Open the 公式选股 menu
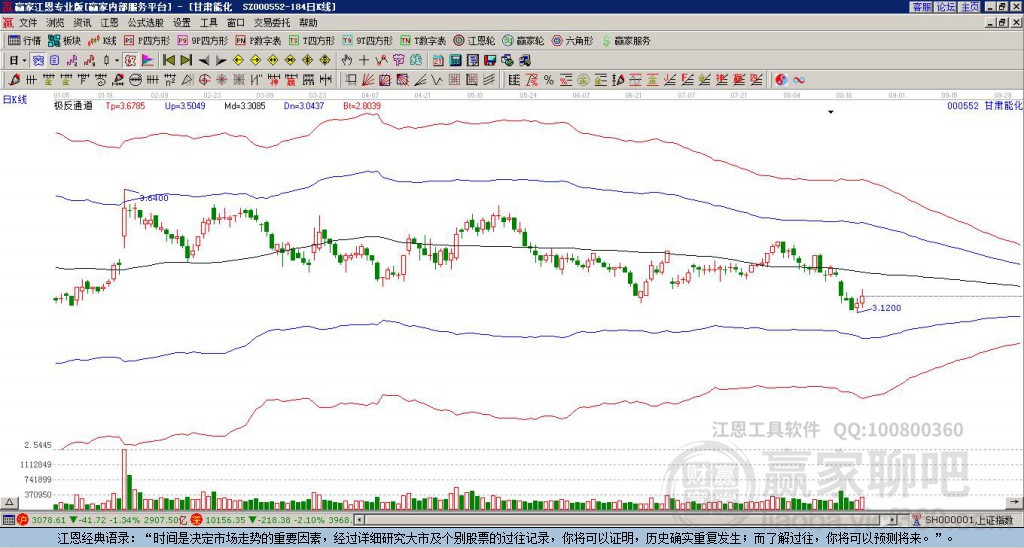The image size is (1024, 548). 145,23
